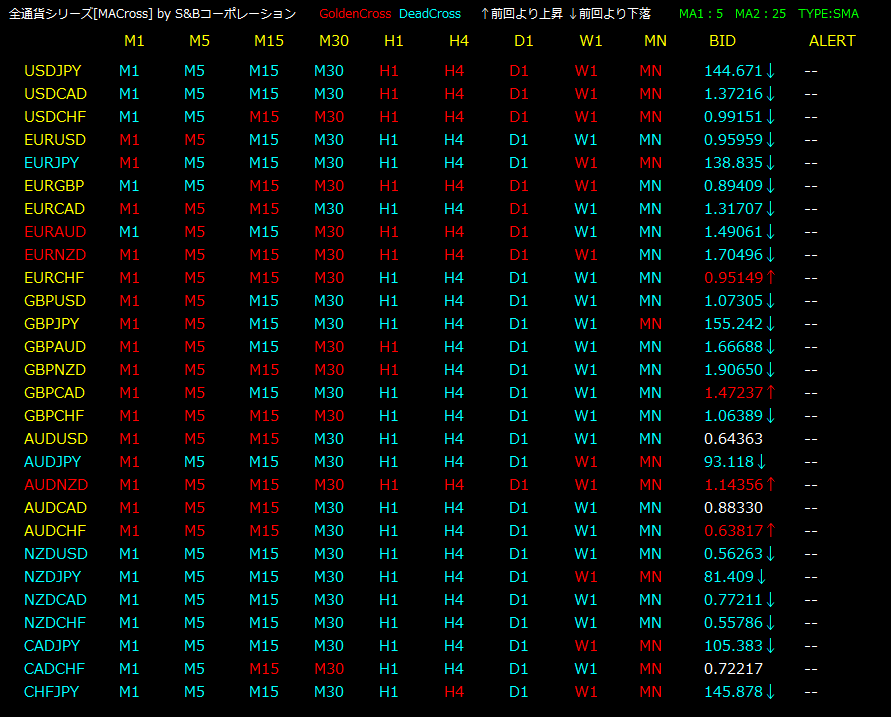Click the CADJPY symbol name
Viewport: 891px width, 717px height.
tap(52, 646)
